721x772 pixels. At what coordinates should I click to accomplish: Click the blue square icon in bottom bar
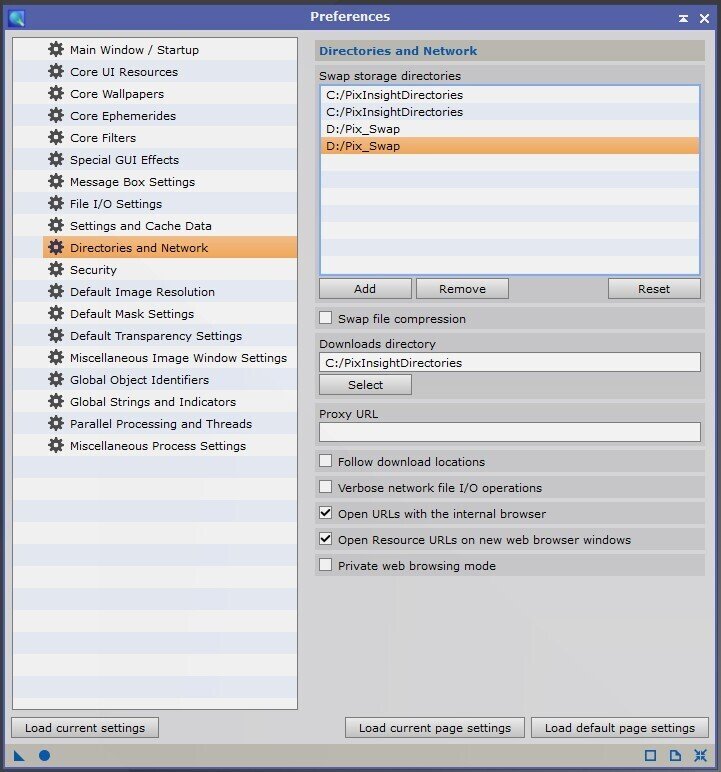click(x=650, y=755)
